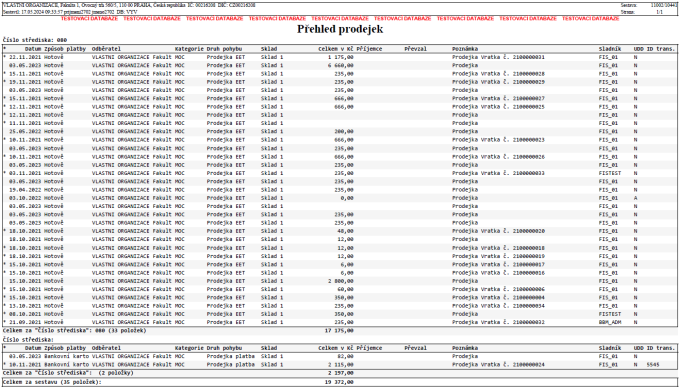Select the Sladník value "BBM_ADM"
680x388 pixels.
610,322
